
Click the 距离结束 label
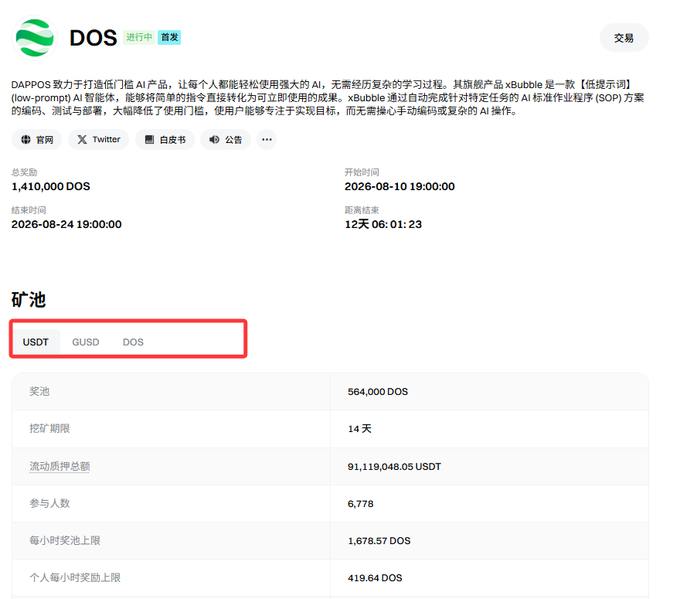[x=362, y=210]
